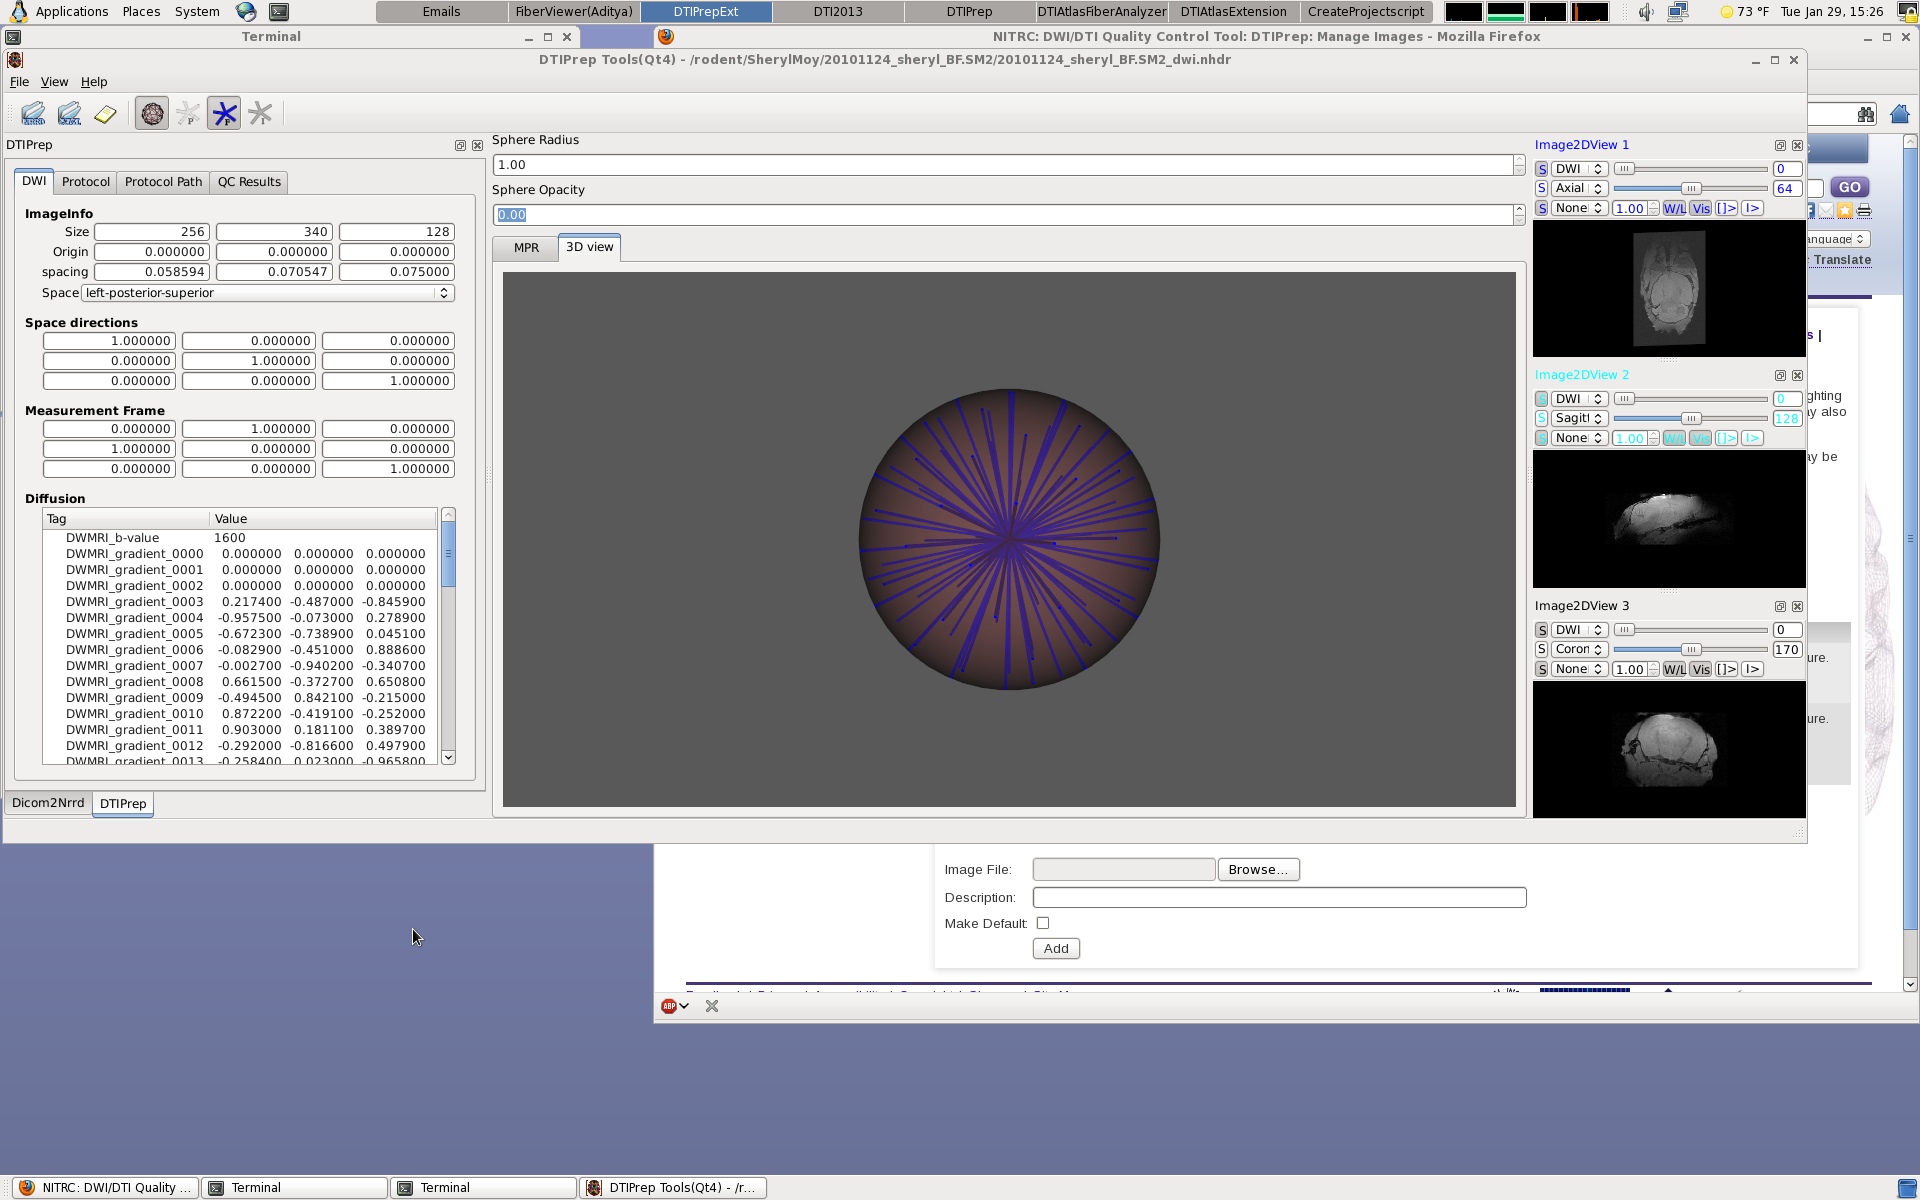
Task: Check the Make Default checkbox
Action: click(x=1043, y=923)
